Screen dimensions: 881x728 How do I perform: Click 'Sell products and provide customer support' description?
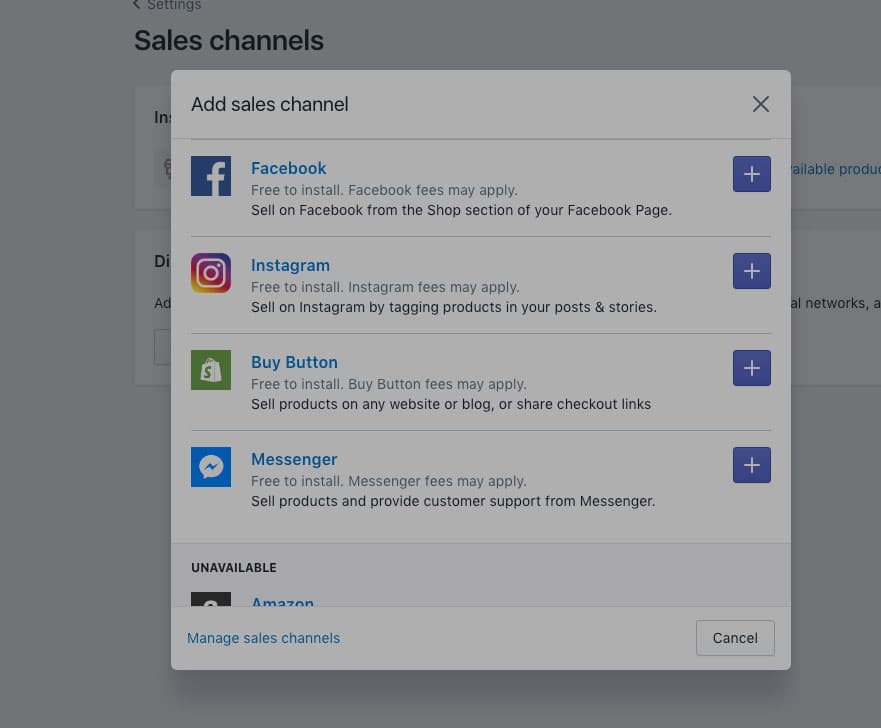point(453,501)
